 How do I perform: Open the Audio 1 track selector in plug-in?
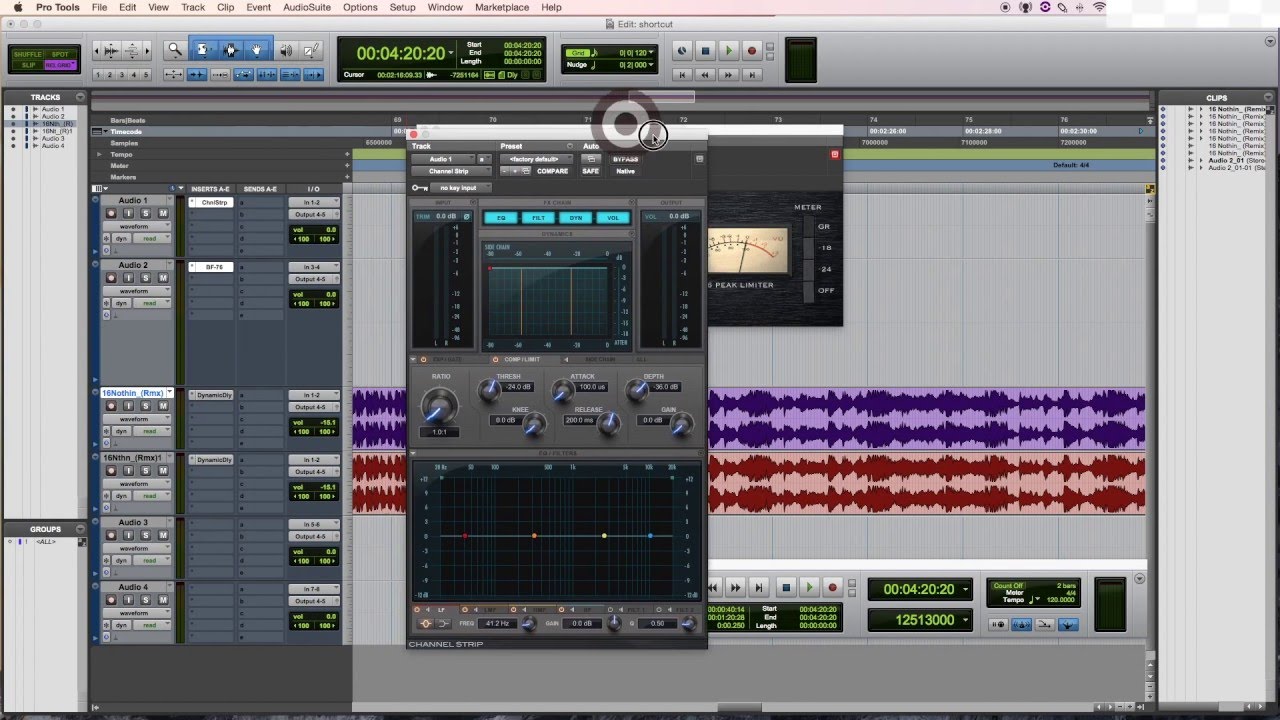tap(442, 159)
